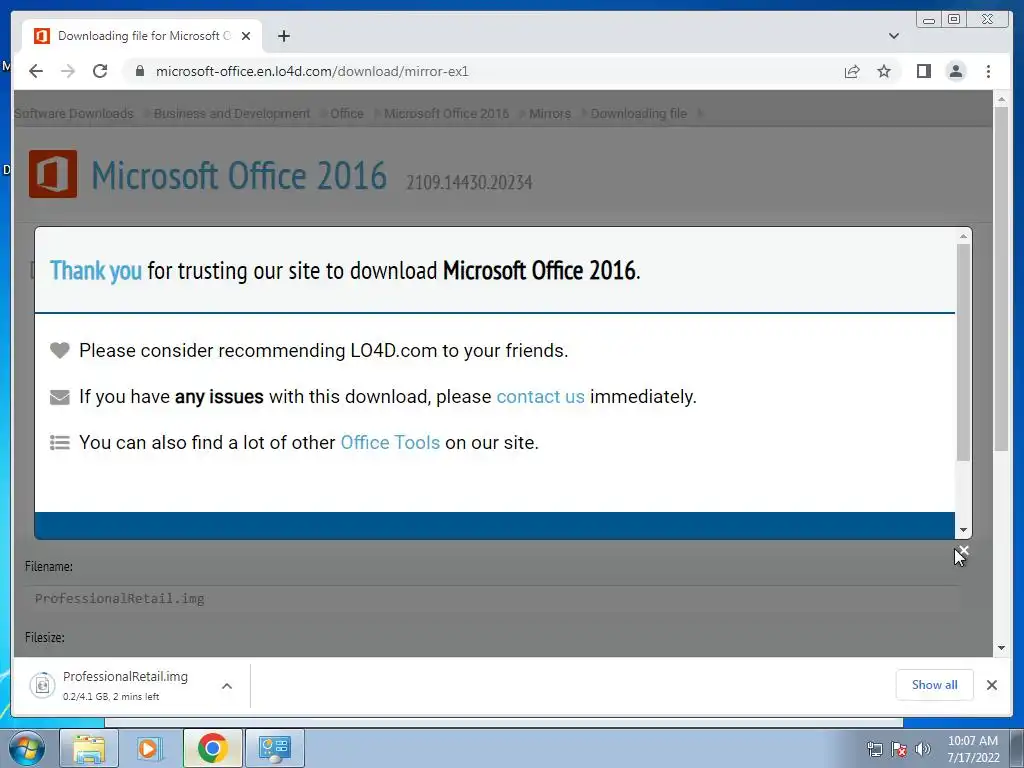
Task: Click the ProfessionalRetail.img filename text
Action: [x=120, y=598]
